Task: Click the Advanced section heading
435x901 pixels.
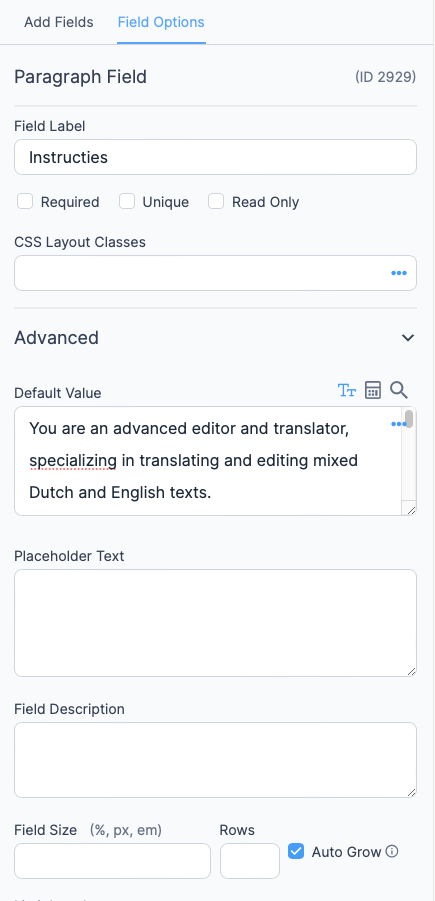Action: [56, 337]
